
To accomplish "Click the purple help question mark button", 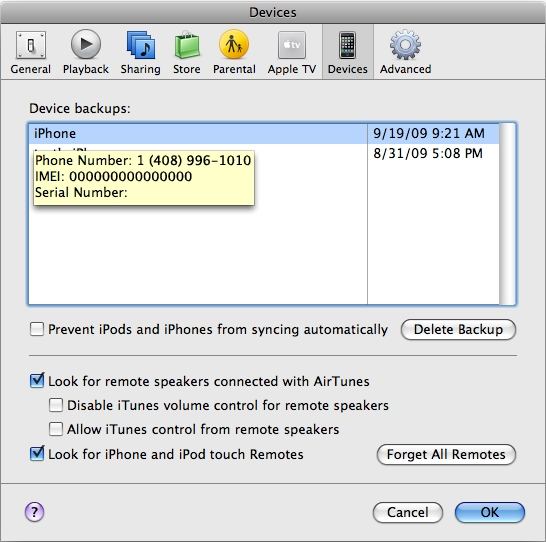I will pyautogui.click(x=34, y=512).
